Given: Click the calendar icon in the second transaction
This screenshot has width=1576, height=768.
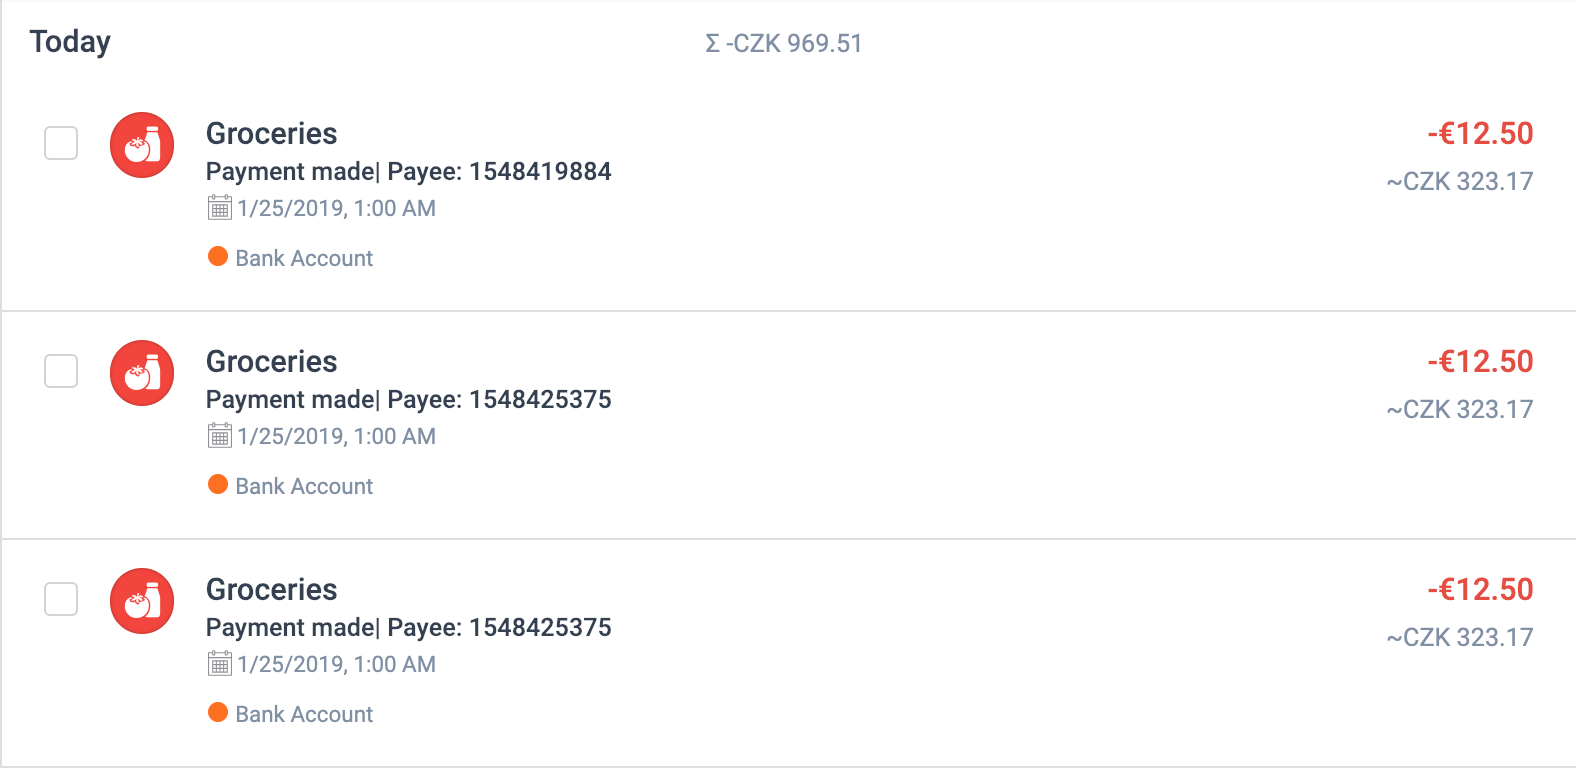Looking at the screenshot, I should [220, 436].
